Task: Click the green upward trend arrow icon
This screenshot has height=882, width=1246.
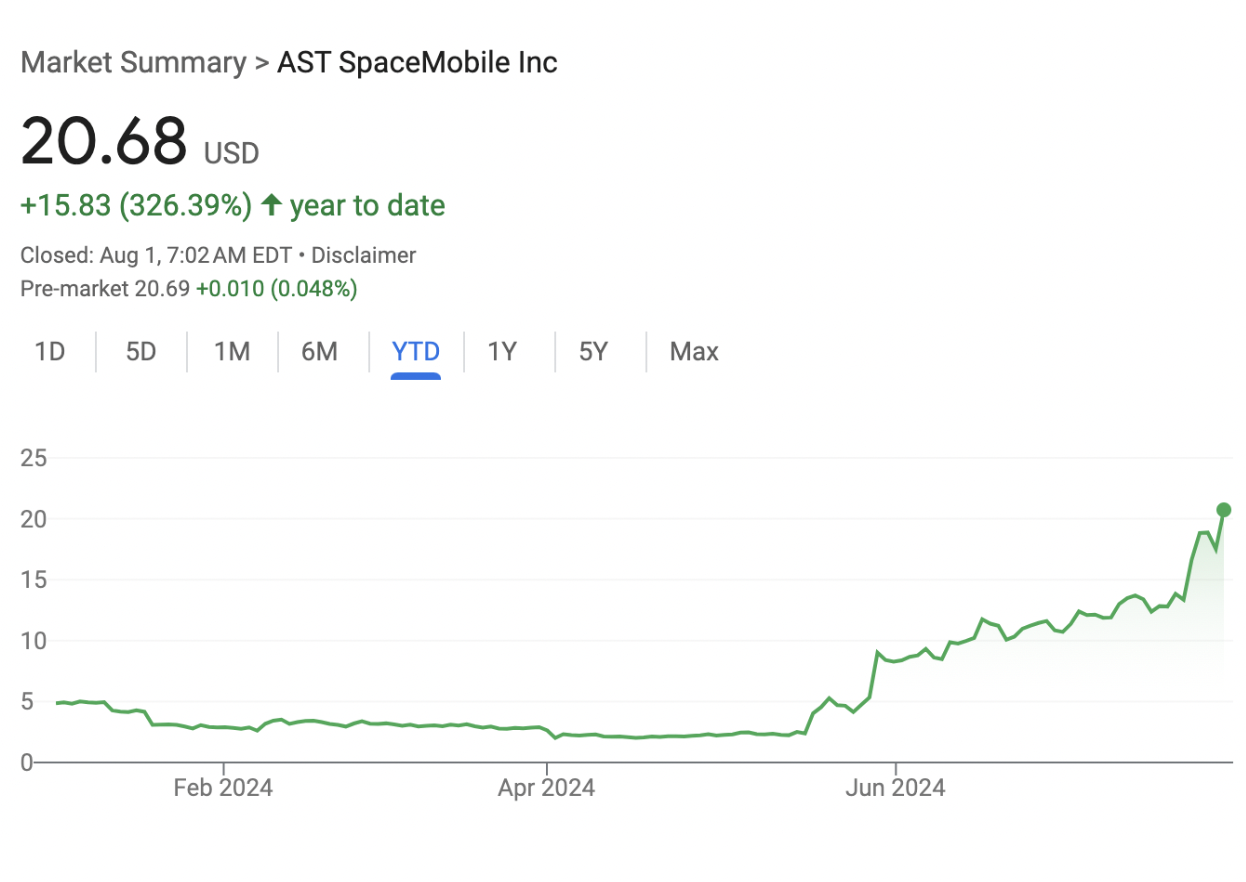Action: point(270,204)
